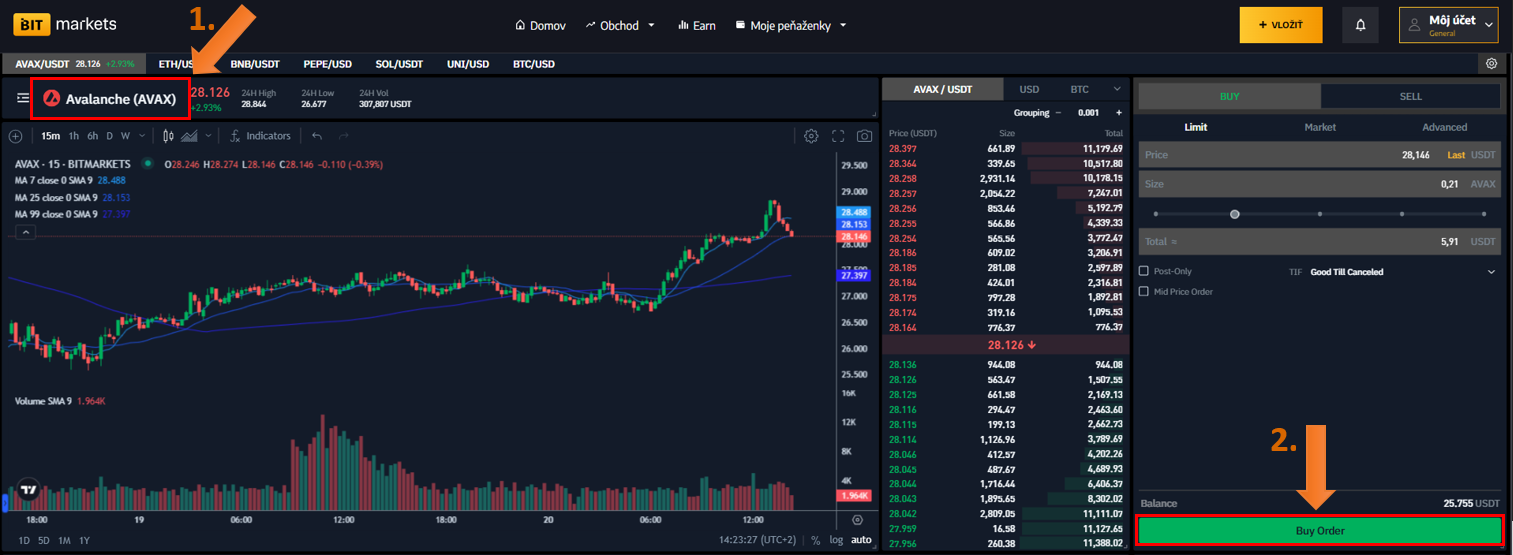Select the candlestick chart type icon
The image size is (1513, 555).
(168, 136)
